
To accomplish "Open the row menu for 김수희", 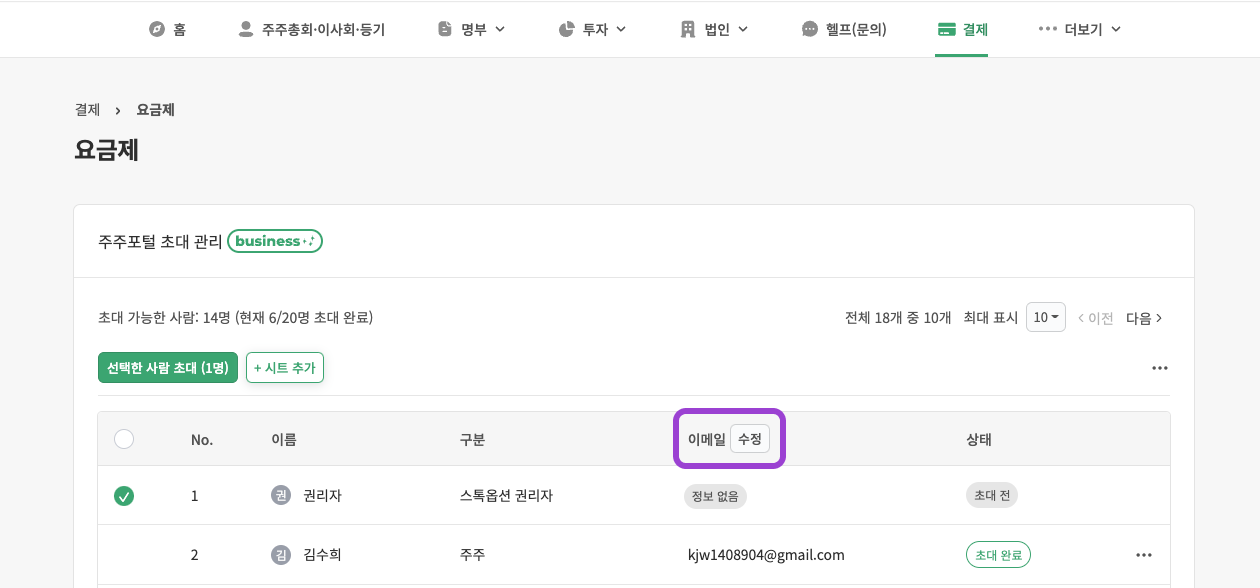I will click(x=1144, y=555).
